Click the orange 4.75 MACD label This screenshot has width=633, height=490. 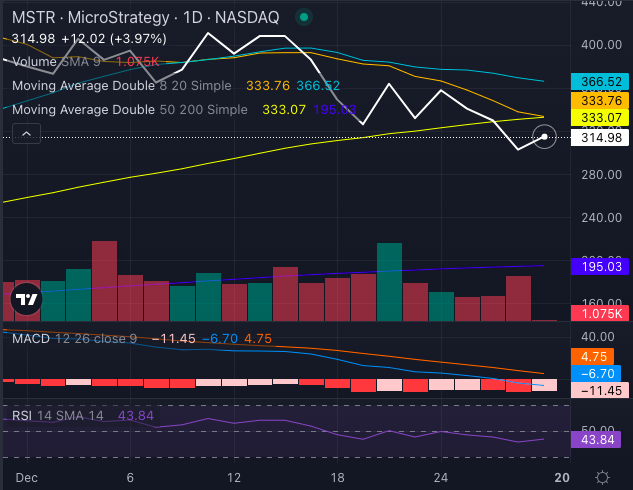click(x=601, y=356)
